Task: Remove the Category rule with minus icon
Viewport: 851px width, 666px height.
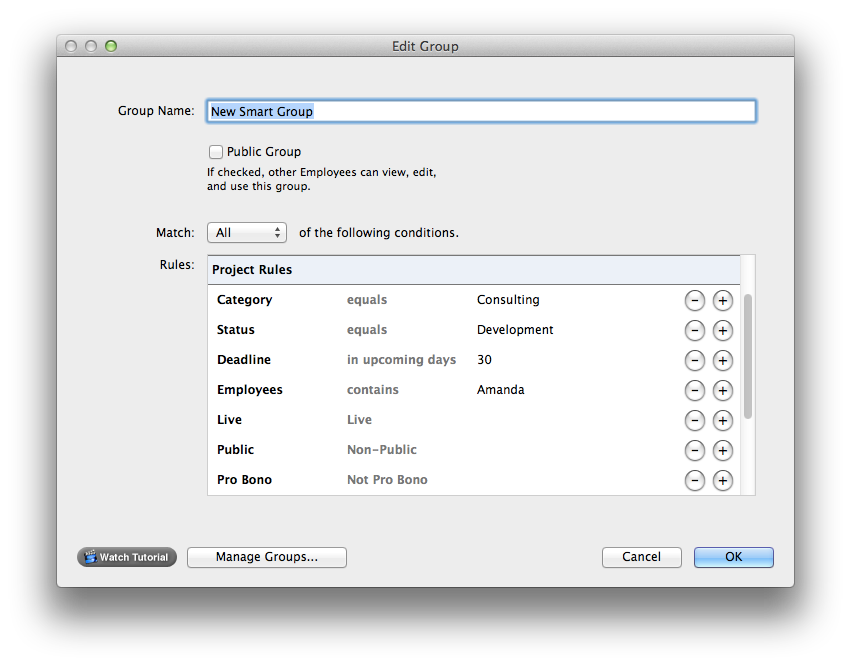Action: [x=694, y=300]
